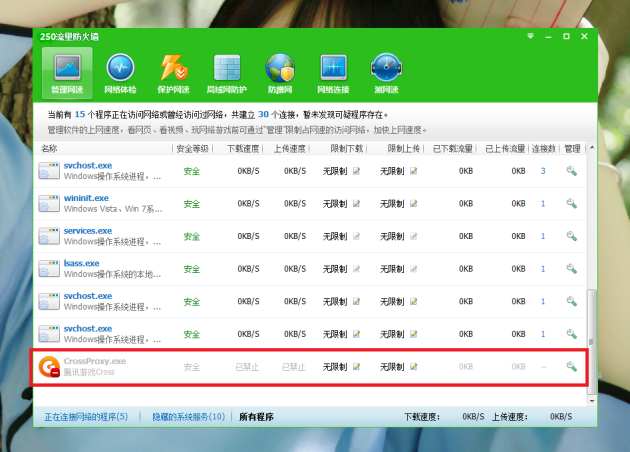Sort list by 安全等级 column header
Screen dimensions: 630x452
click(192, 149)
